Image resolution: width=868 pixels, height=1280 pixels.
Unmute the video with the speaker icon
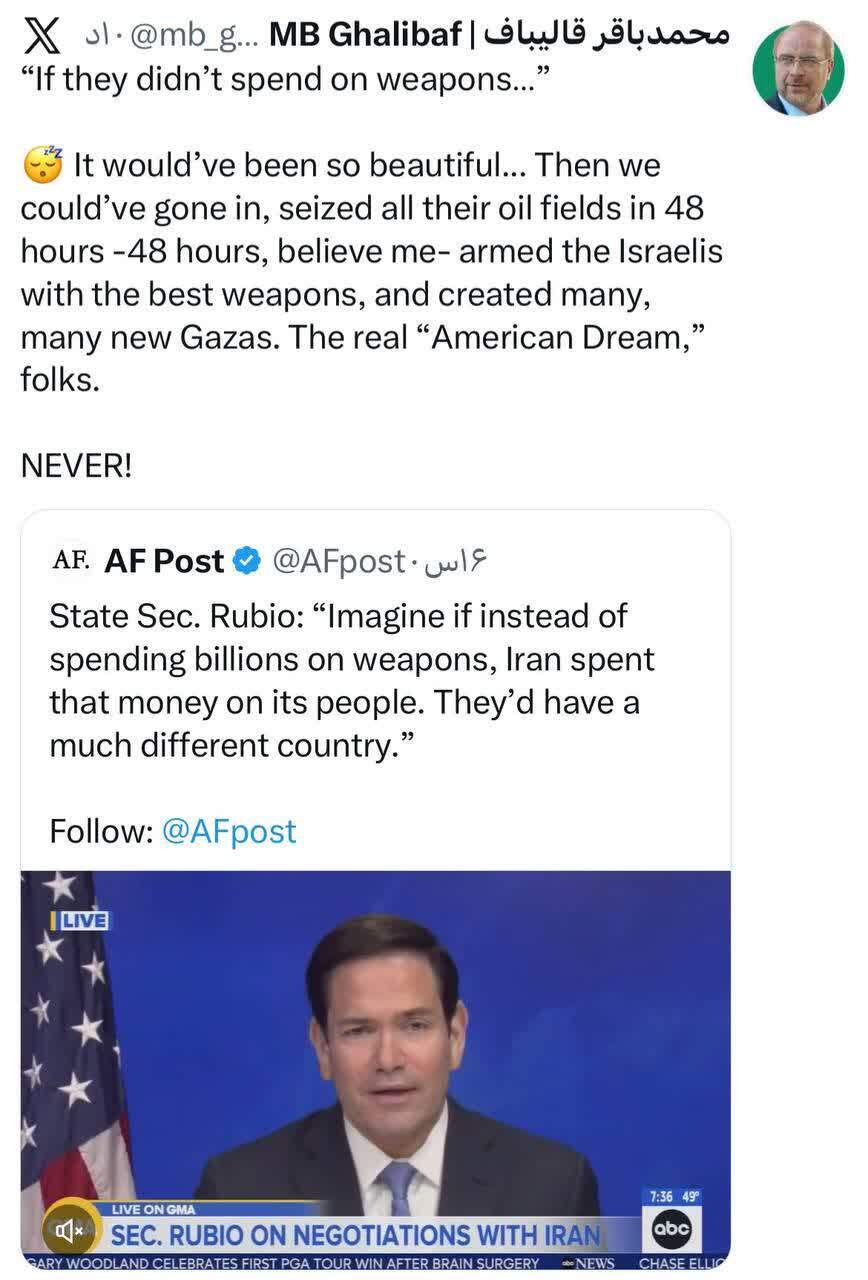70,1231
